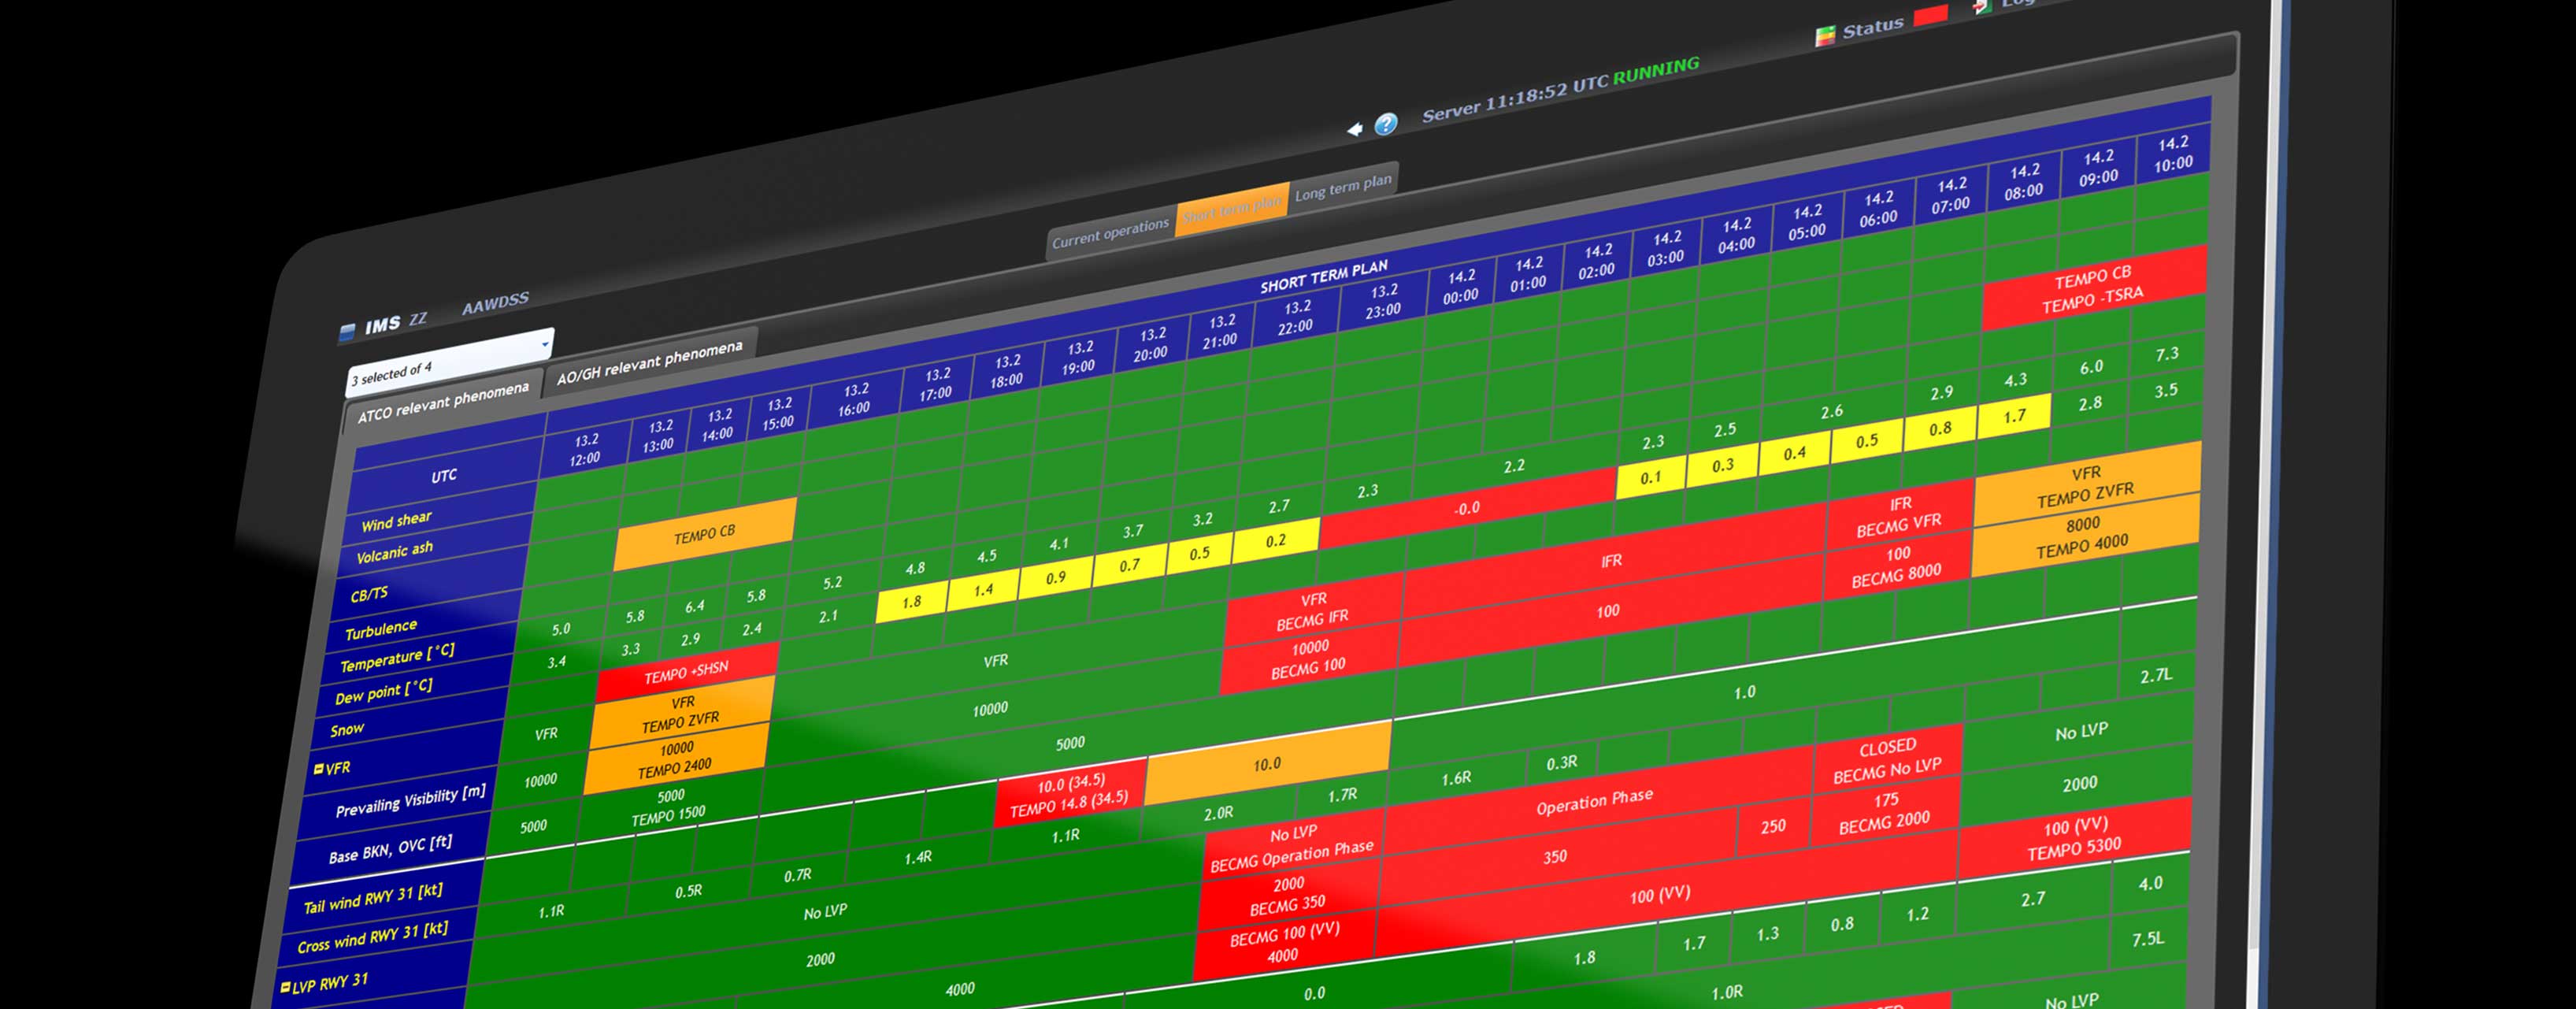Collapse the VFR row group

tap(318, 769)
